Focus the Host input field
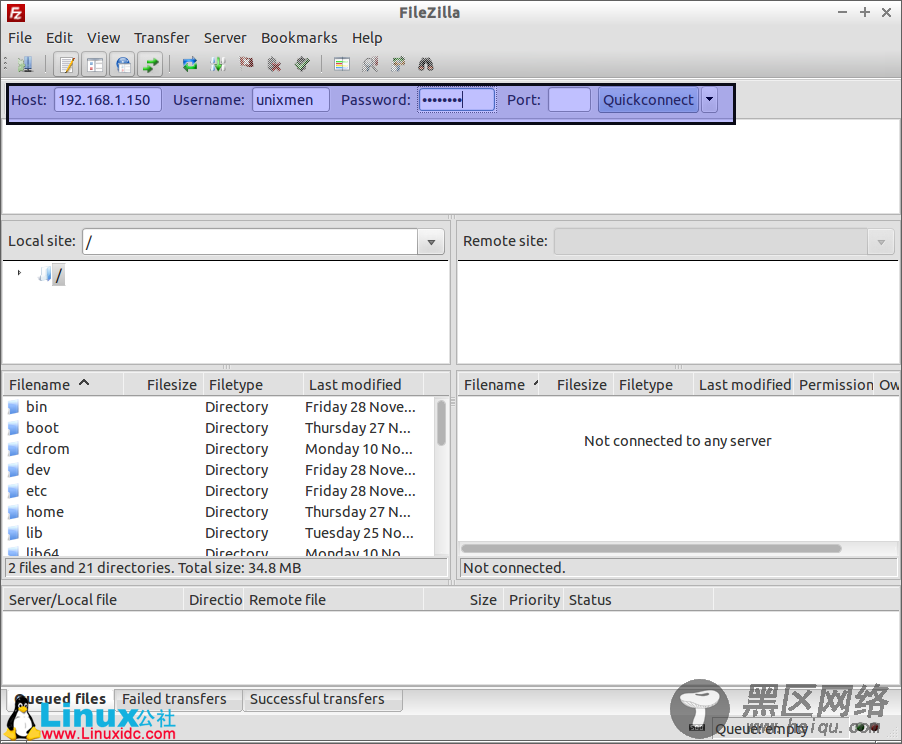The height and width of the screenshot is (744, 902). click(x=108, y=100)
